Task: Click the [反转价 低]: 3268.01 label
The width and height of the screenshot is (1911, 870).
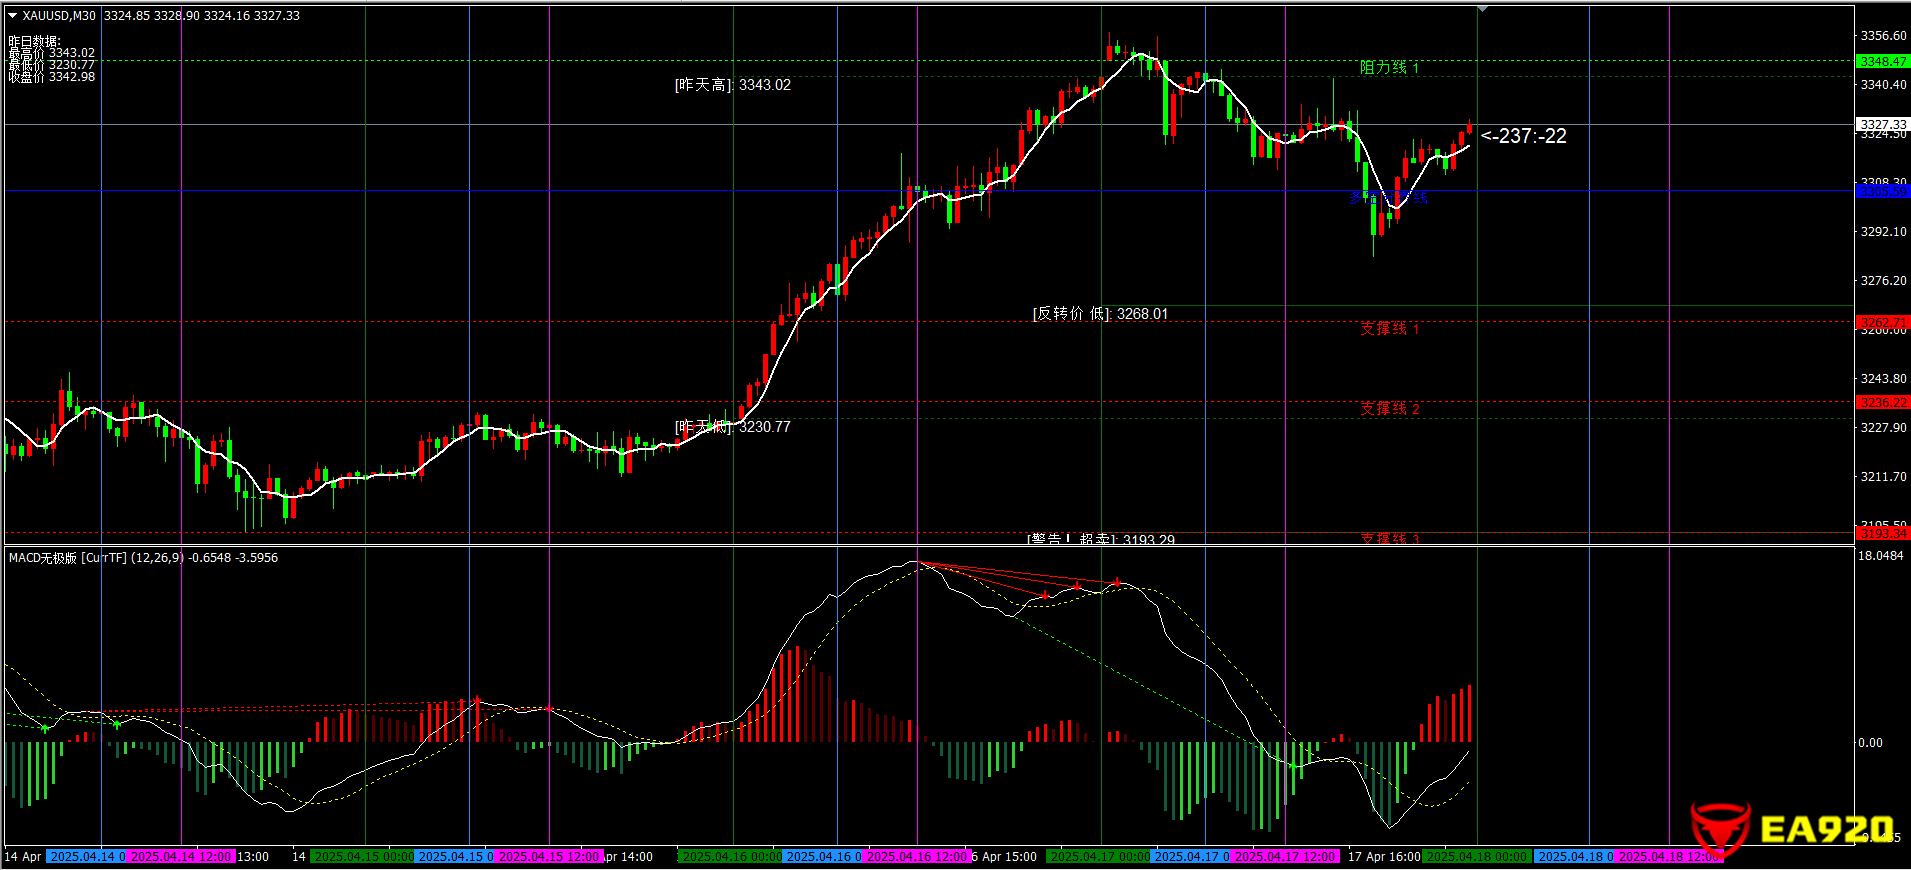Action: pyautogui.click(x=1099, y=314)
